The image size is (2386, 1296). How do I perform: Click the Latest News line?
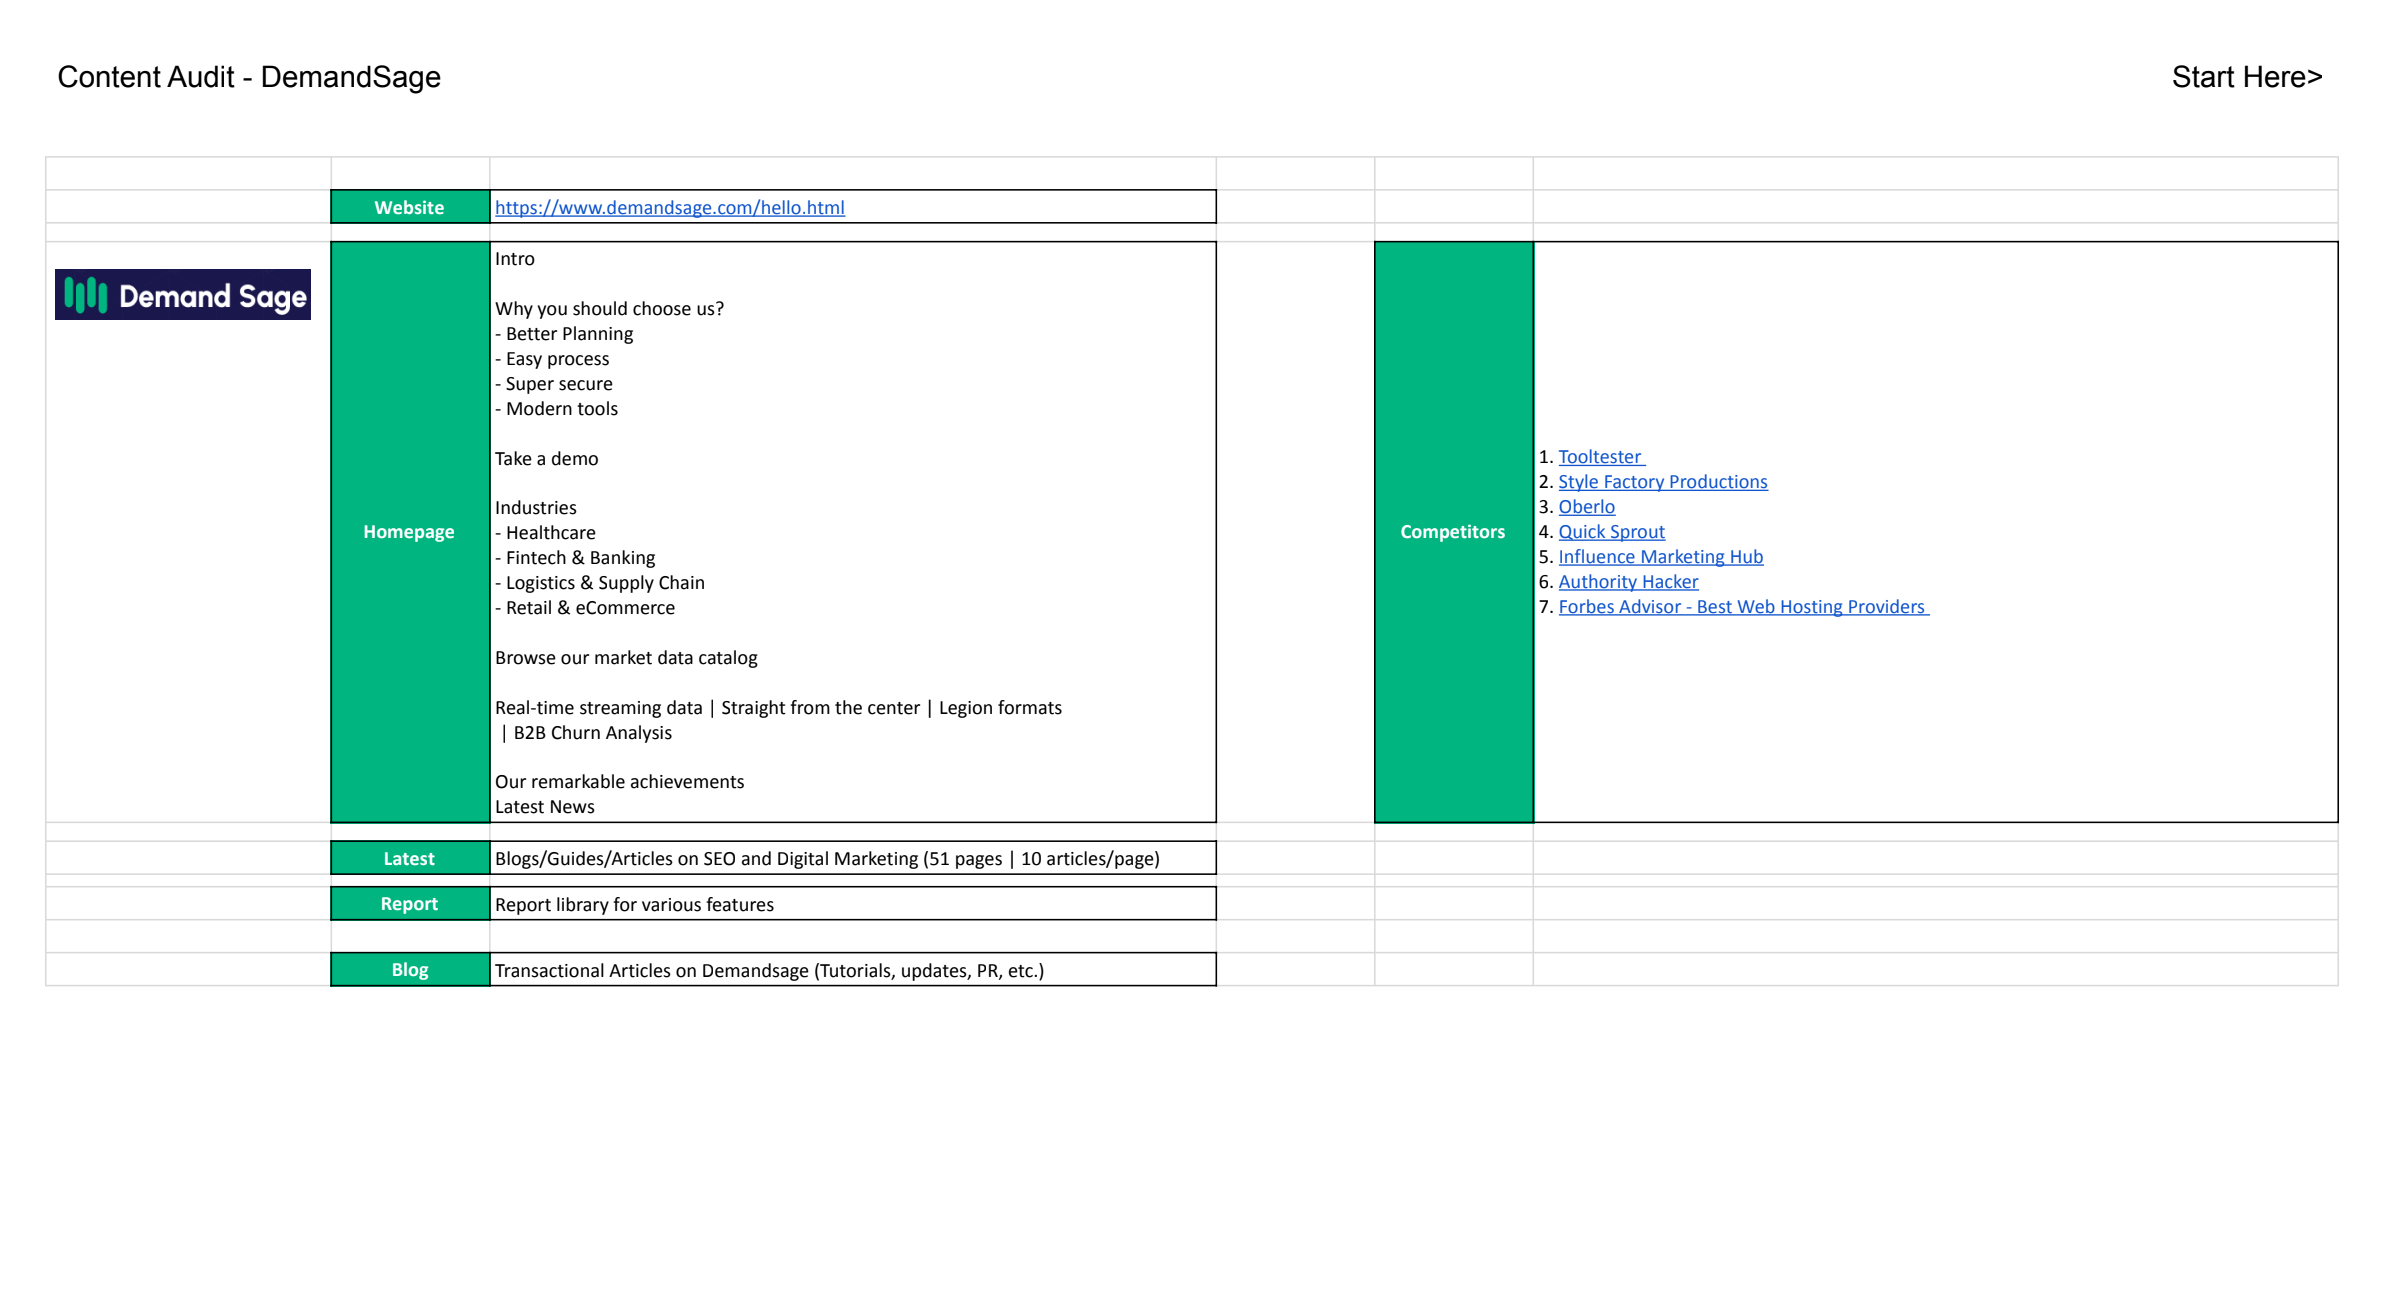(x=544, y=807)
